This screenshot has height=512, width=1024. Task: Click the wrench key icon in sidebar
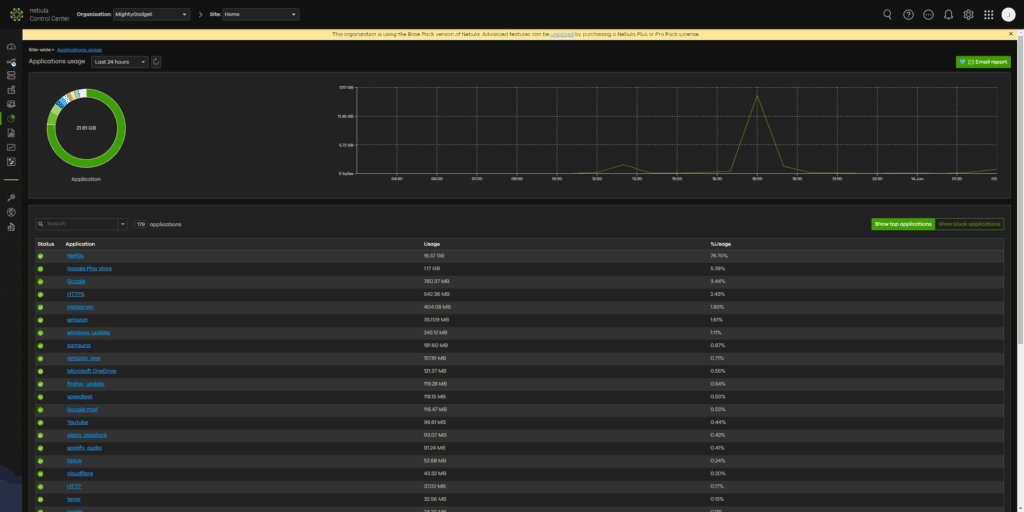point(11,198)
